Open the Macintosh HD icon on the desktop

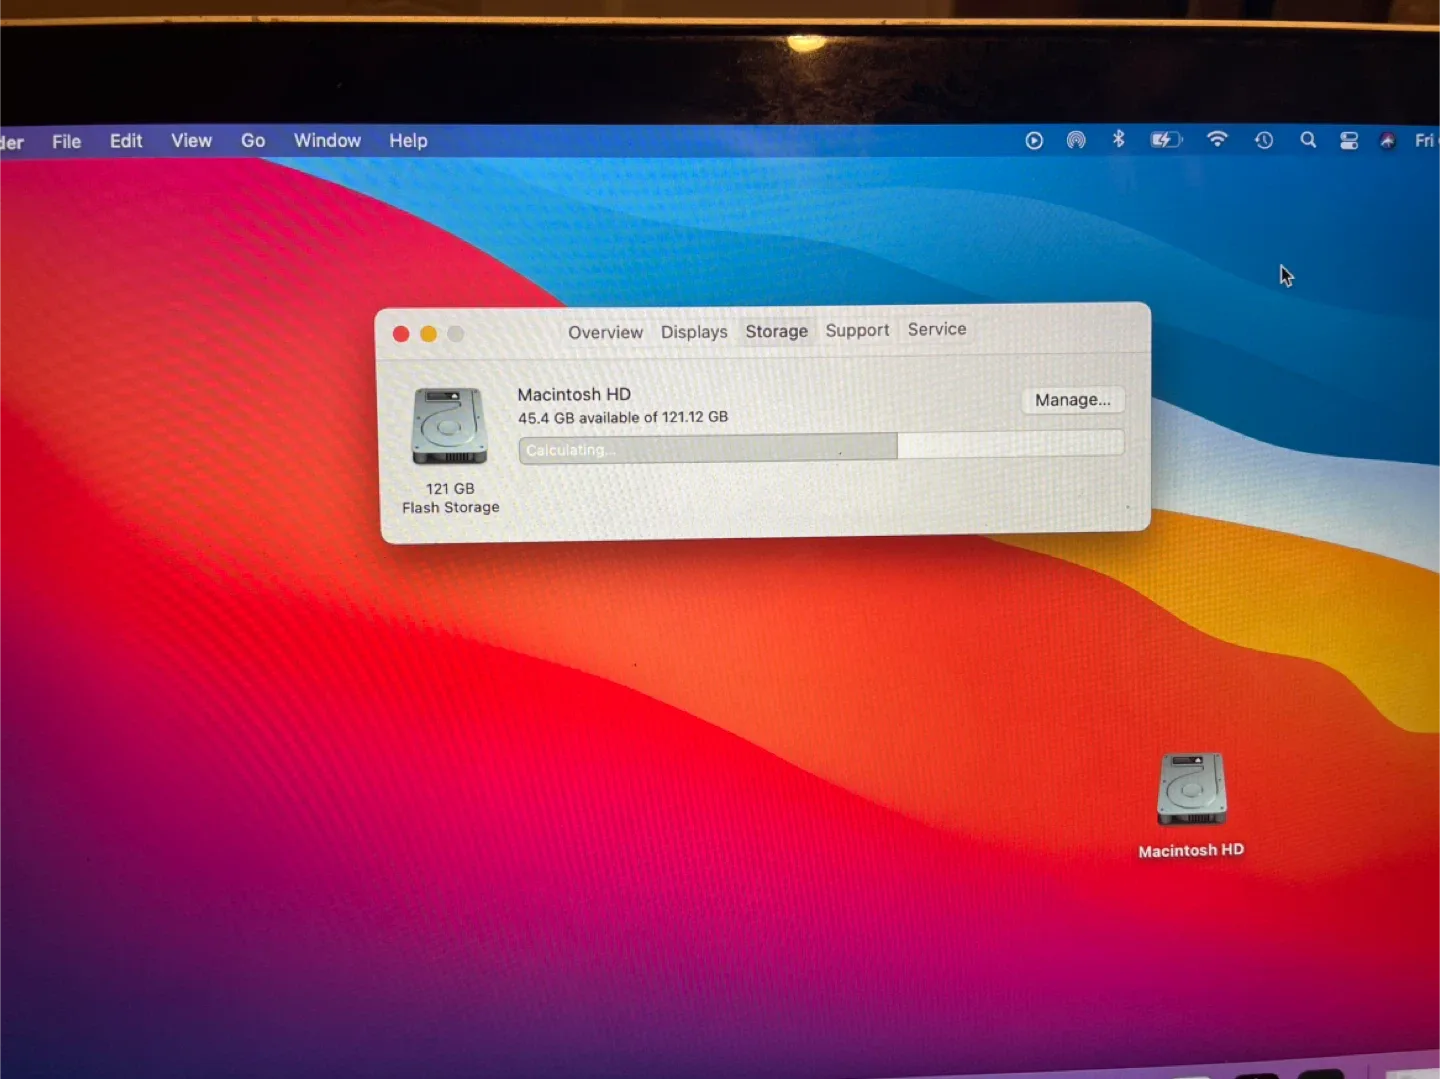(1191, 790)
